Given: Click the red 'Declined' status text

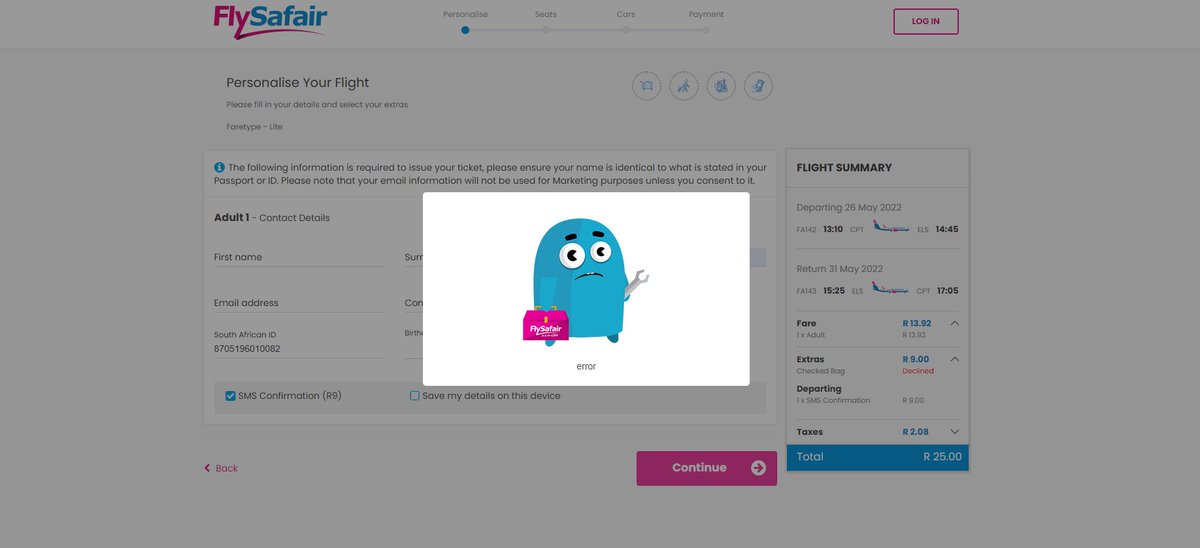Looking at the screenshot, I should tap(918, 371).
